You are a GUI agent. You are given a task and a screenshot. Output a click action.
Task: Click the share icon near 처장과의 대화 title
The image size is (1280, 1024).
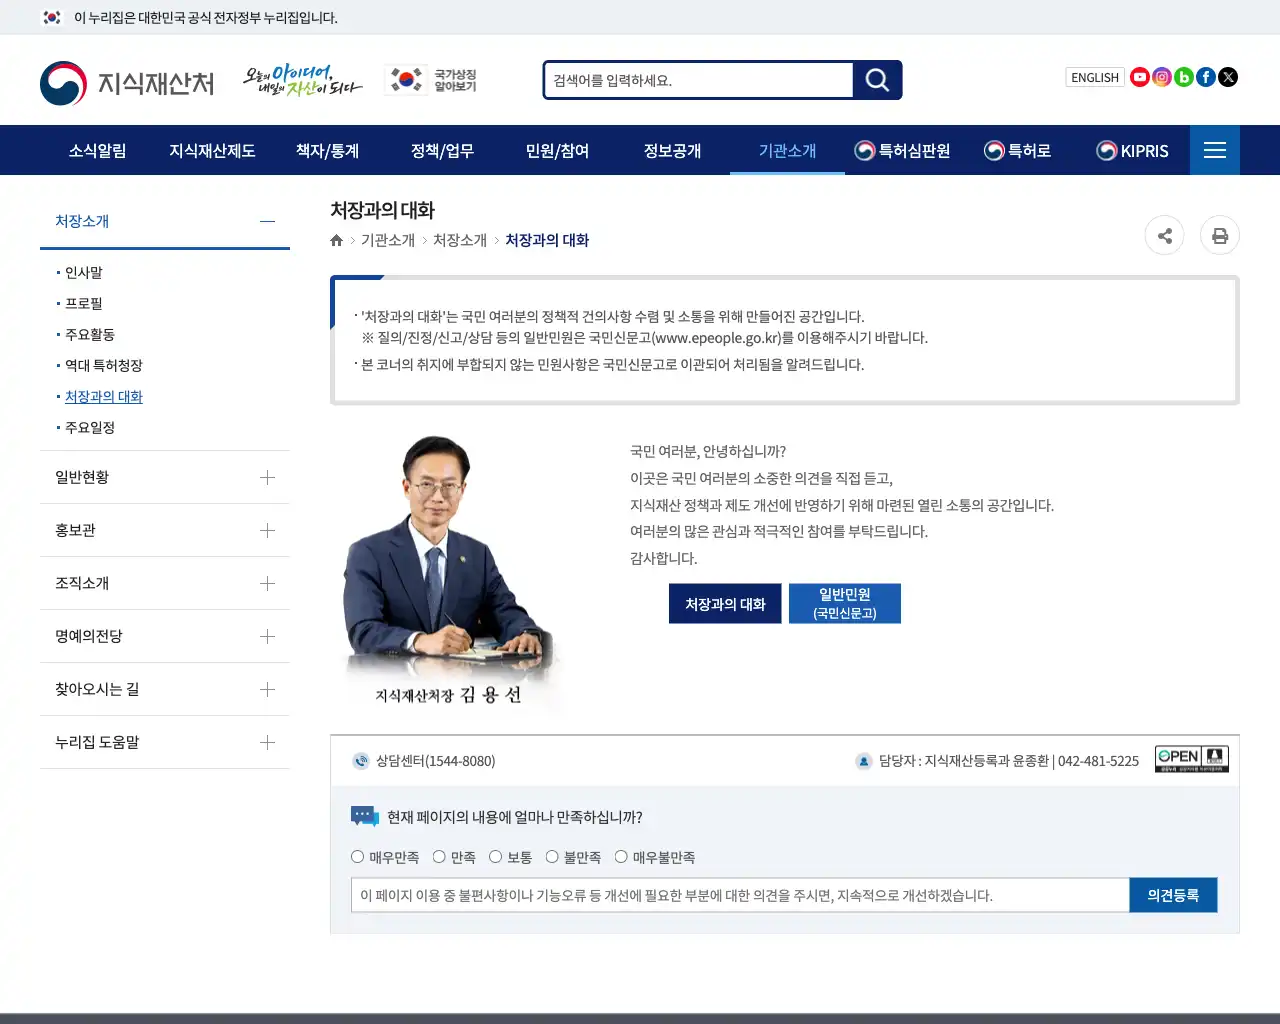pos(1164,235)
